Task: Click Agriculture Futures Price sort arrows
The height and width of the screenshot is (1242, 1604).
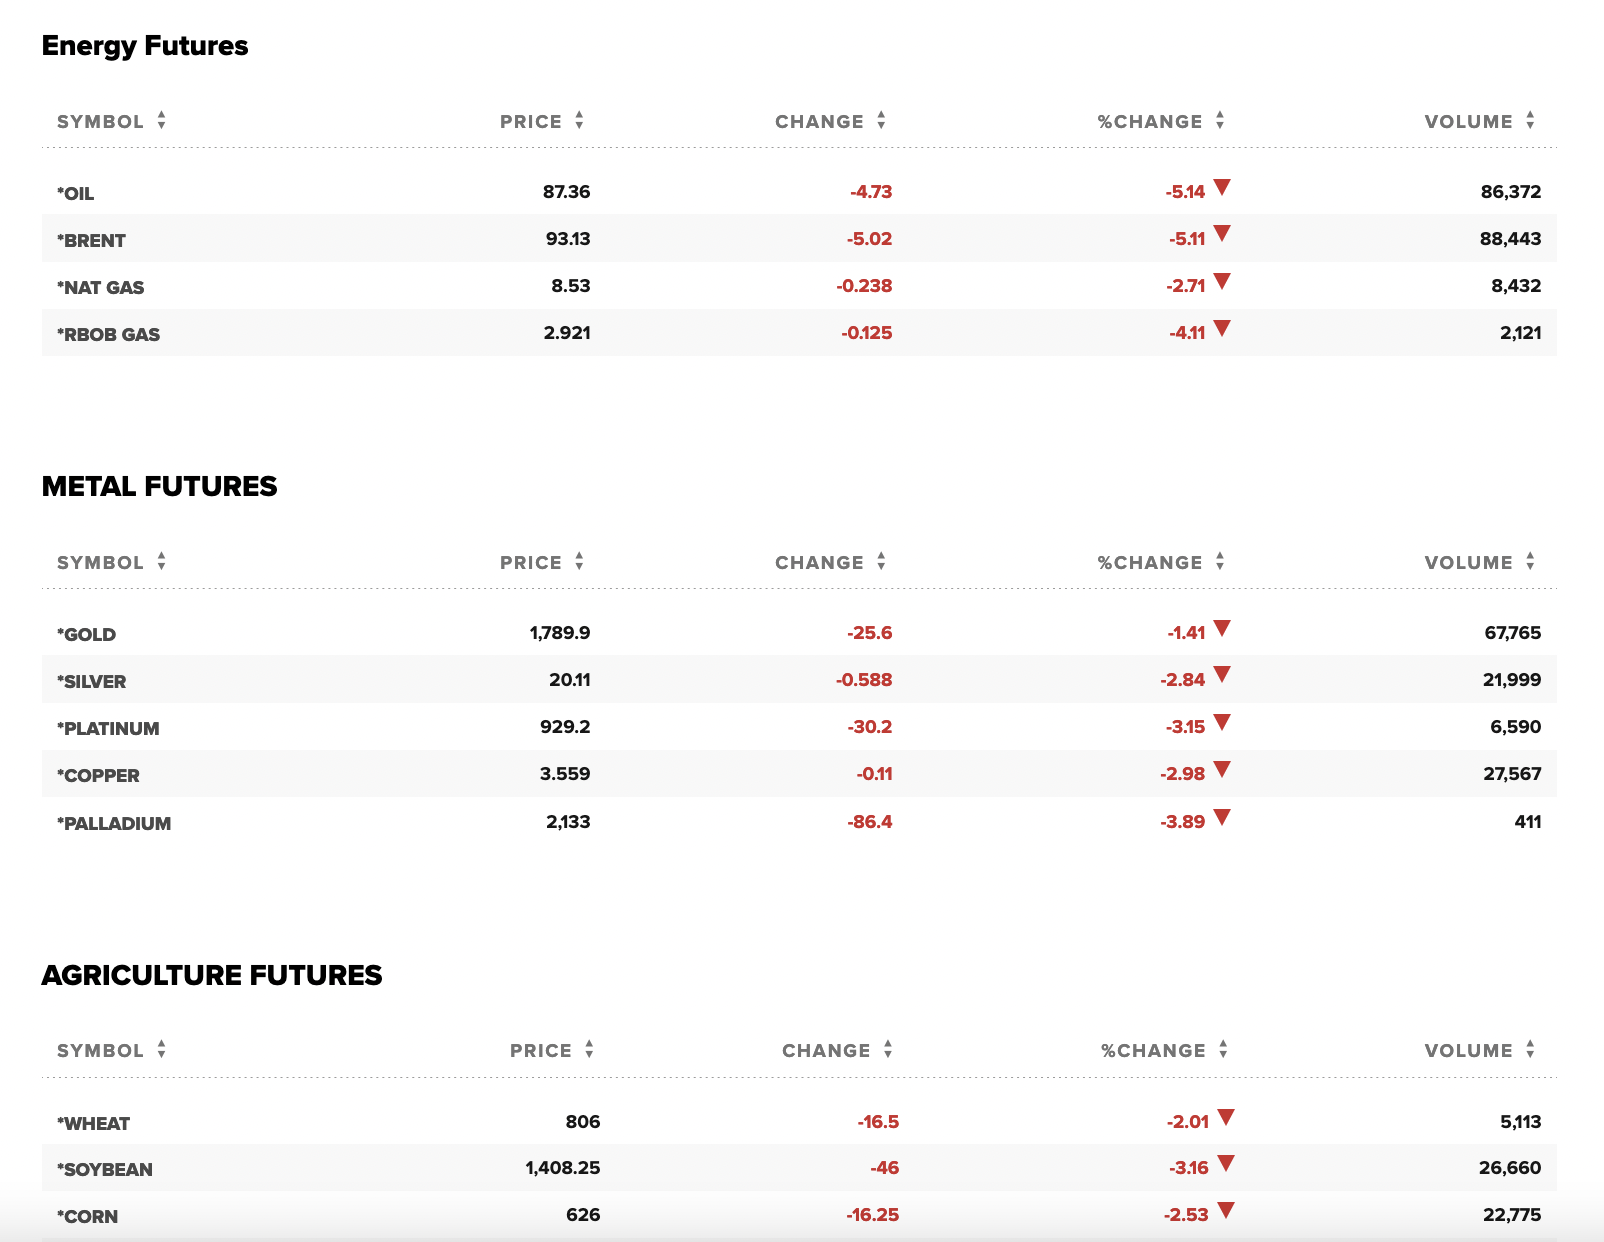Action: click(589, 1050)
